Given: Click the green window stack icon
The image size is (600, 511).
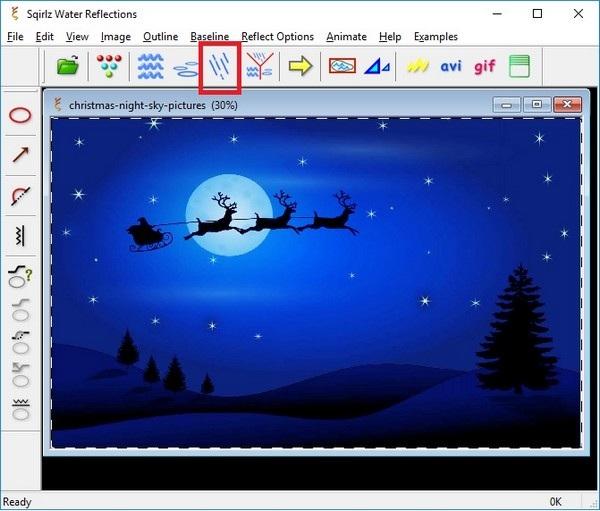Looking at the screenshot, I should pos(519,66).
